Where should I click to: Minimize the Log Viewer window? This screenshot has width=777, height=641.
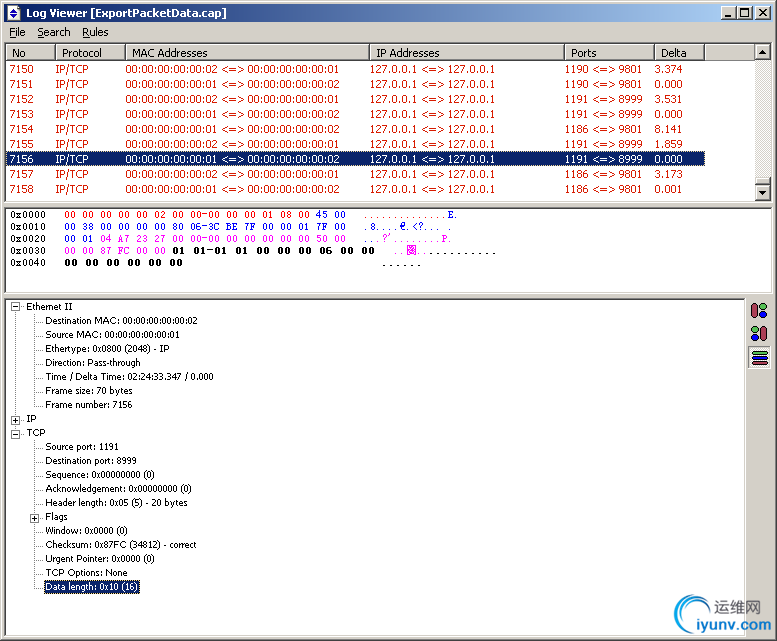(x=727, y=13)
